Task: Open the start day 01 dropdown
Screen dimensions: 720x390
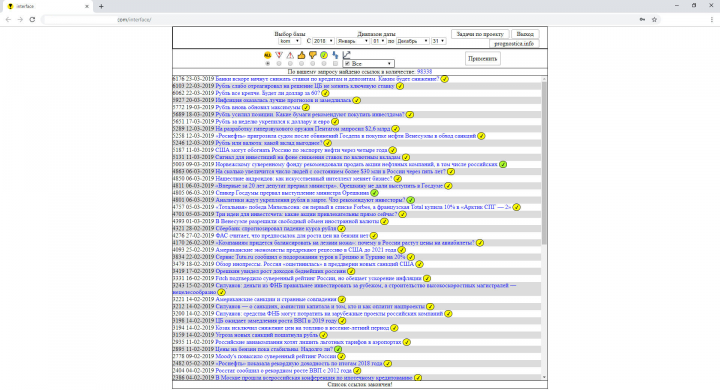Action: click(x=378, y=41)
